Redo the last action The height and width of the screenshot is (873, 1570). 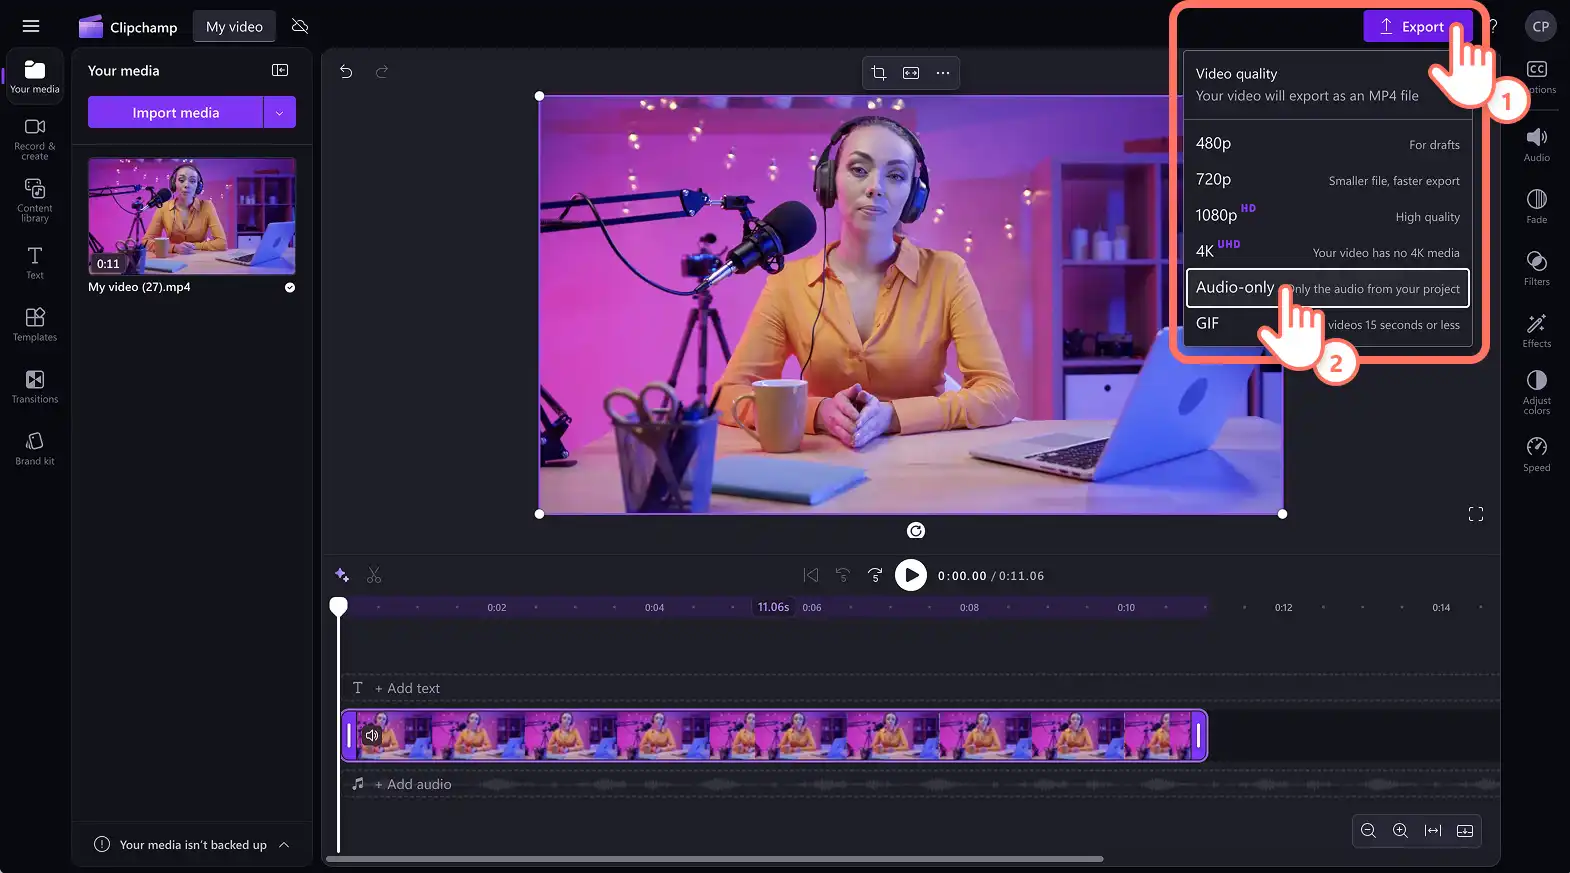coord(382,71)
